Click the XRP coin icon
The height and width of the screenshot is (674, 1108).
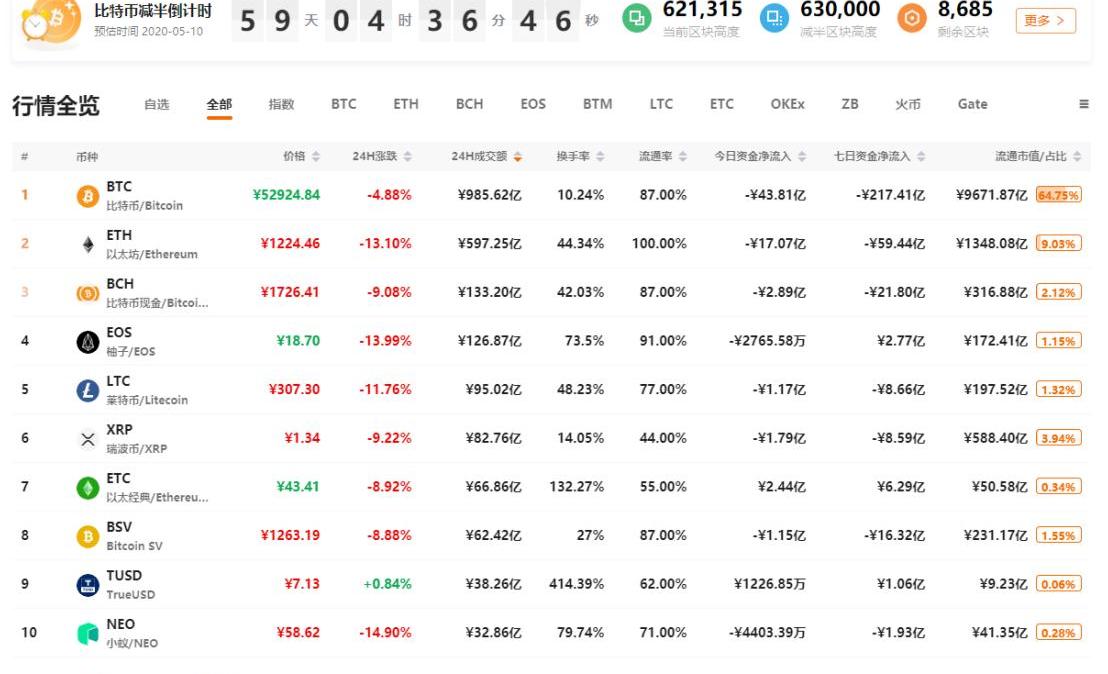(88, 439)
